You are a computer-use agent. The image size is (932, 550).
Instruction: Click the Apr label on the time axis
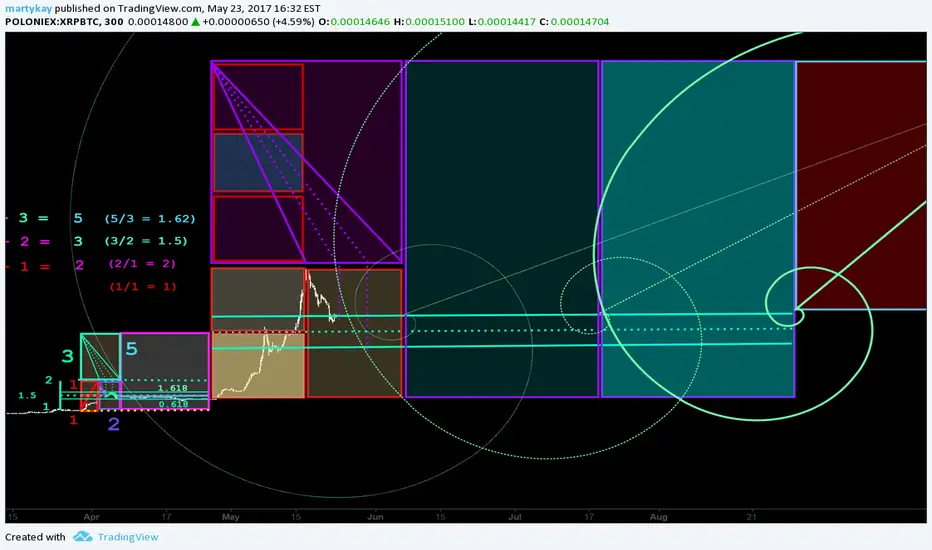(x=92, y=517)
